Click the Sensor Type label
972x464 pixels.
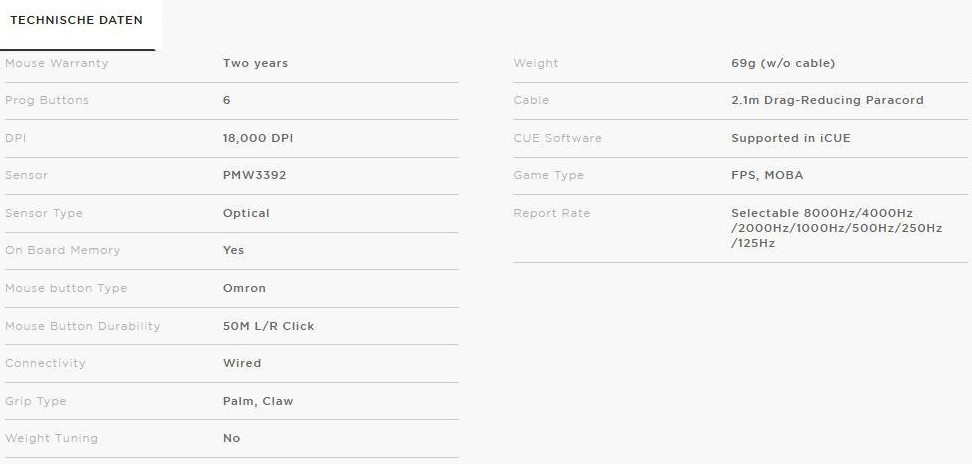[x=44, y=213]
